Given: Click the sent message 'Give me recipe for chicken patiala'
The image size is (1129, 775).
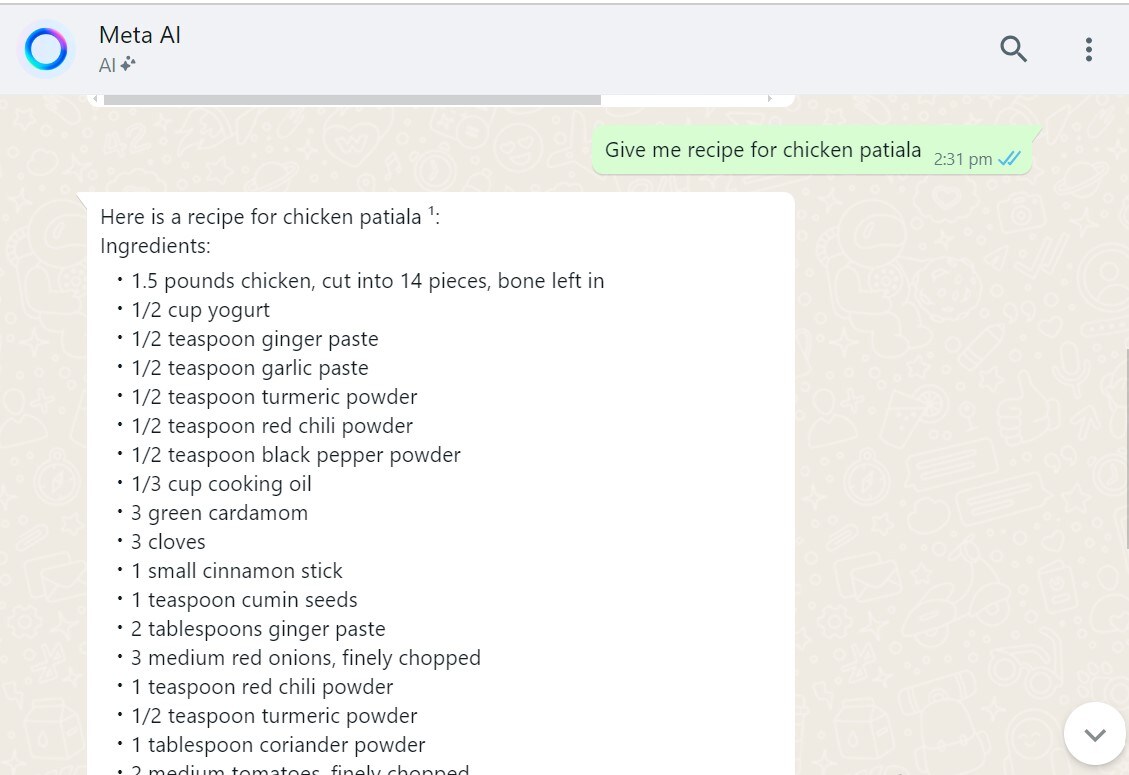Looking at the screenshot, I should coord(762,151).
